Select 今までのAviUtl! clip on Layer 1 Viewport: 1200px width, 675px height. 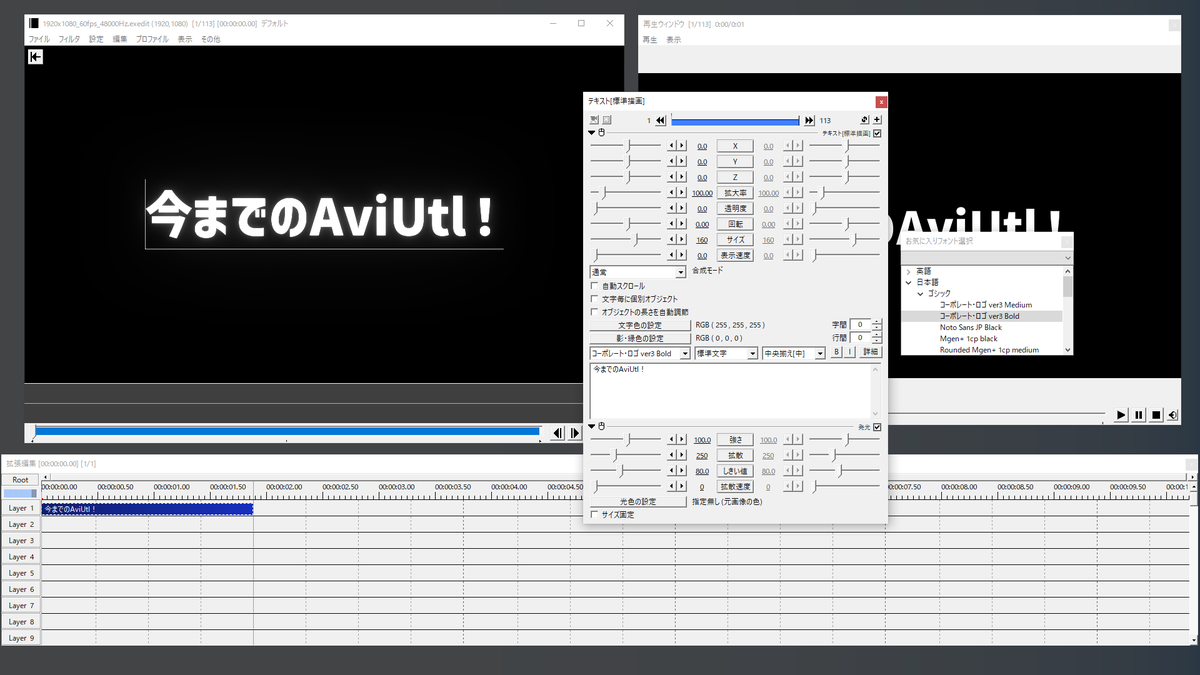147,509
